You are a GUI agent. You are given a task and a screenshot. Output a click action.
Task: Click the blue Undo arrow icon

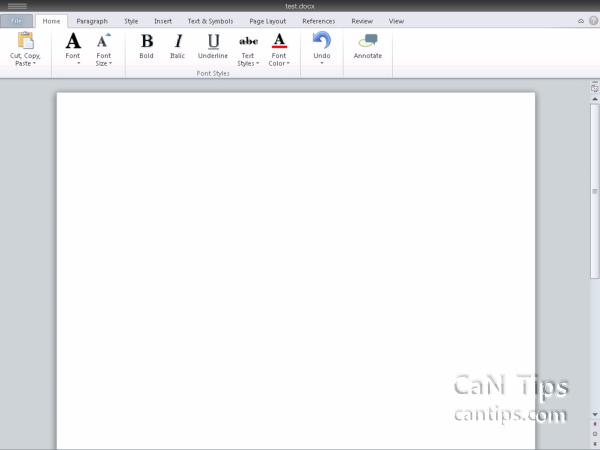[321, 40]
